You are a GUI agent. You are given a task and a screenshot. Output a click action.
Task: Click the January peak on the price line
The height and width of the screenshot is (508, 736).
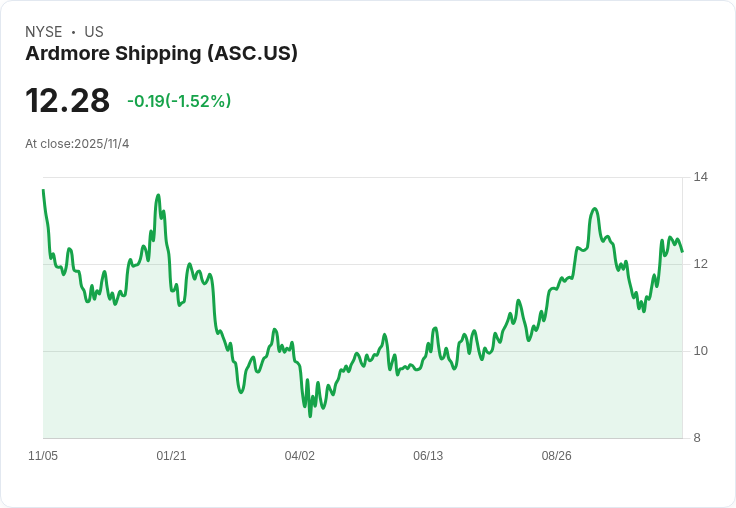(159, 195)
